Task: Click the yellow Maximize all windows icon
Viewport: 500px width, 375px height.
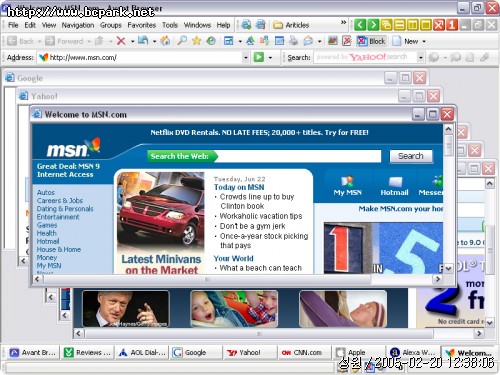Action: pos(426,25)
